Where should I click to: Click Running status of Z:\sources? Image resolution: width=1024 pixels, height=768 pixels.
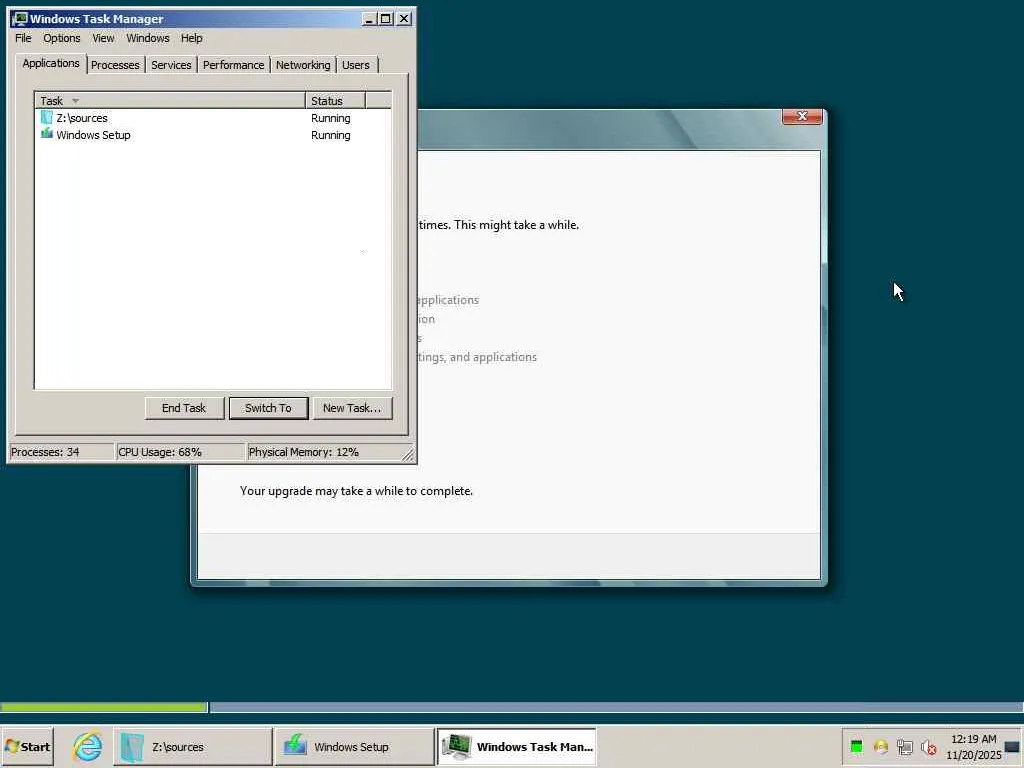330,118
